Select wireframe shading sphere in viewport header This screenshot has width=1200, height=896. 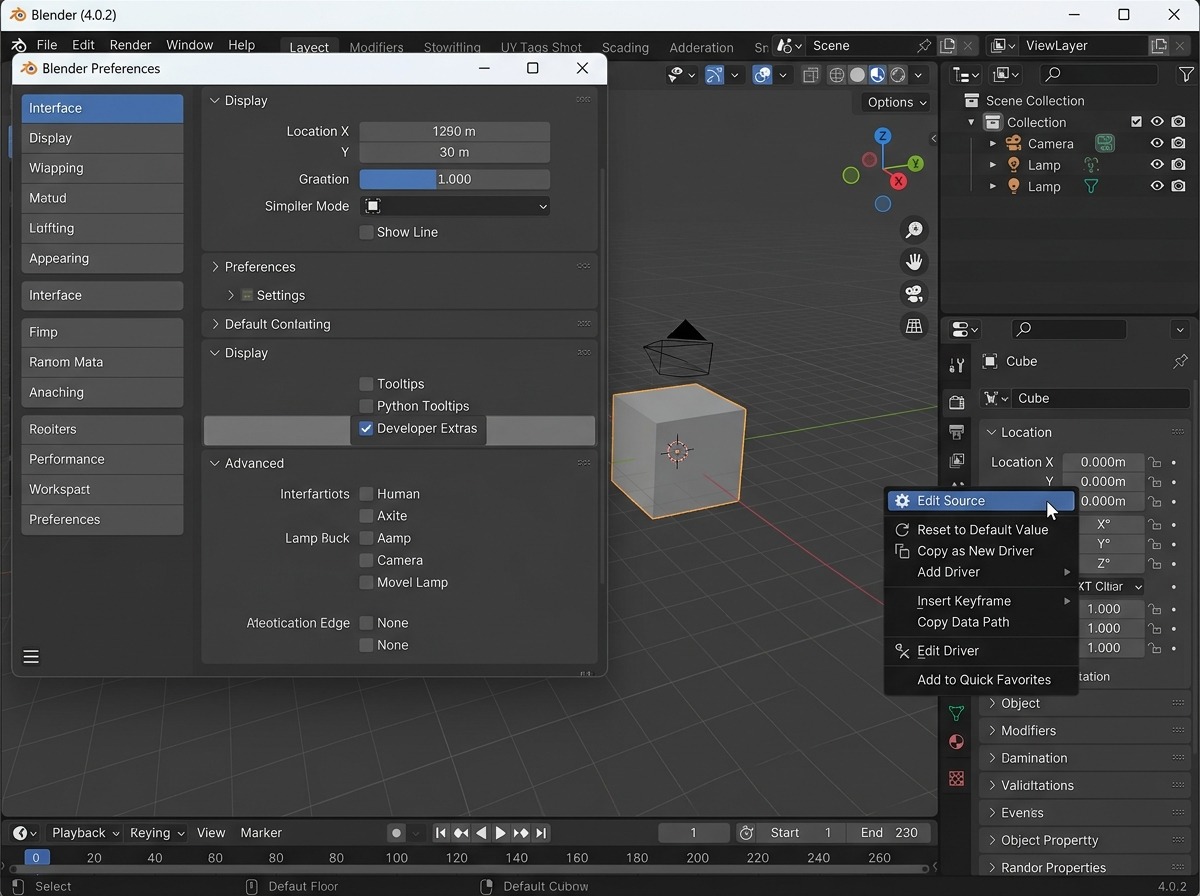point(837,75)
